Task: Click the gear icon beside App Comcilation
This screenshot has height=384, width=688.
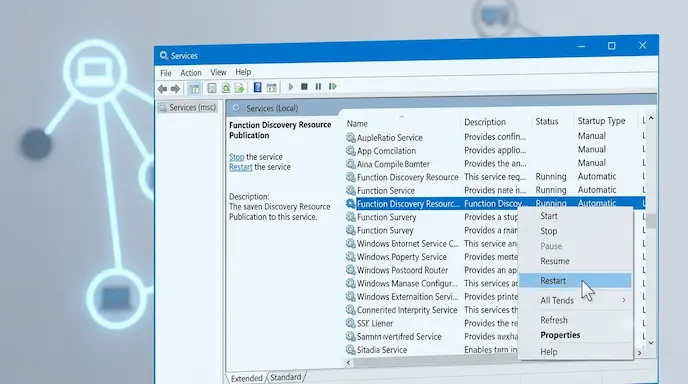Action: 351,151
